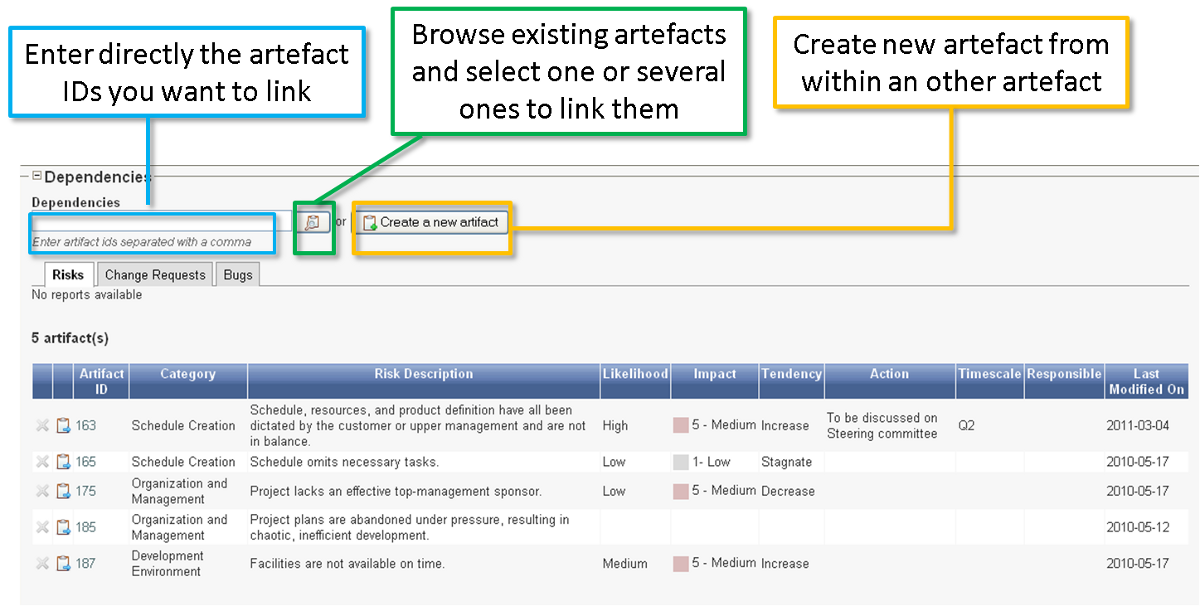This screenshot has height=606, width=1200.
Task: Open artifact link 165
Action: (x=86, y=462)
